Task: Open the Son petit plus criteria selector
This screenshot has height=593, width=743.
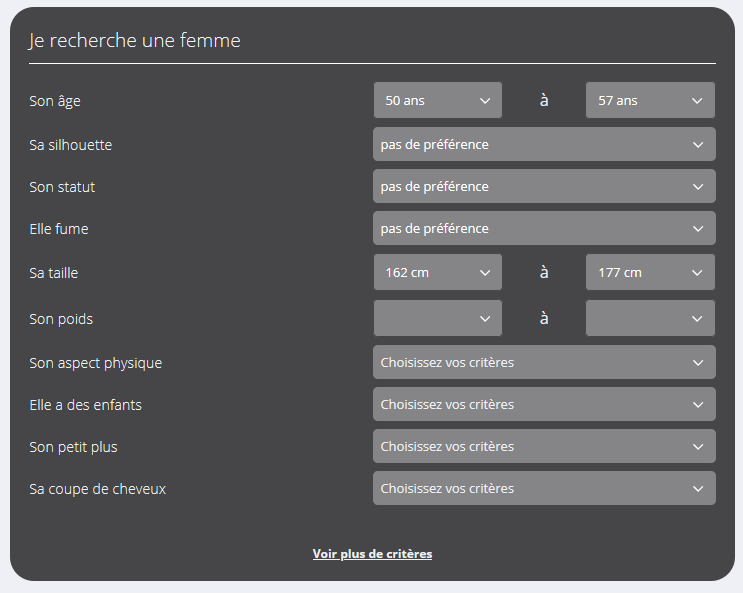Action: click(544, 447)
